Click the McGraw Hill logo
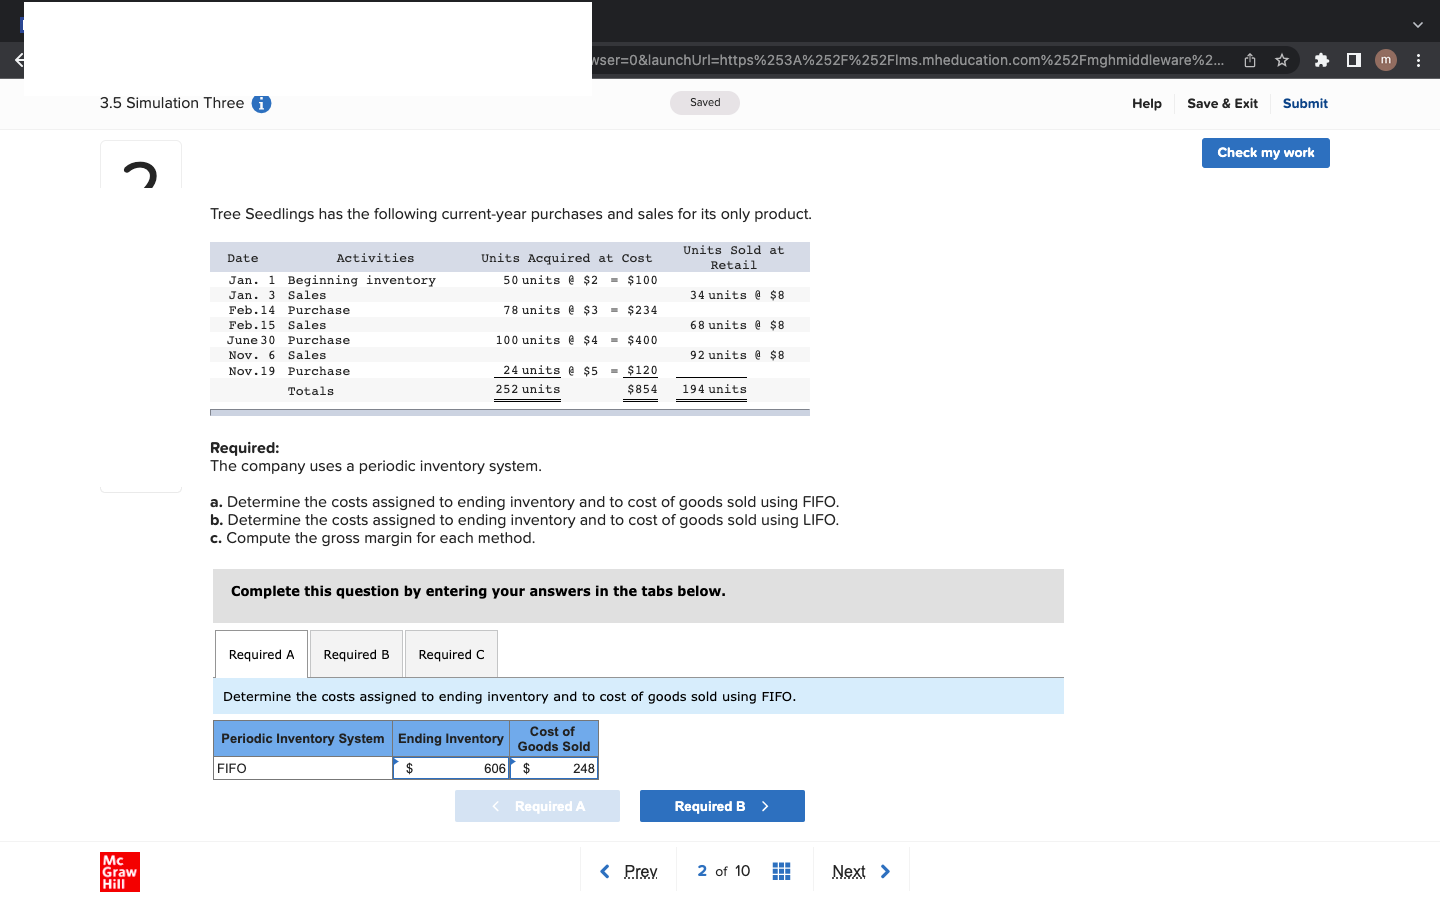 click(x=120, y=872)
